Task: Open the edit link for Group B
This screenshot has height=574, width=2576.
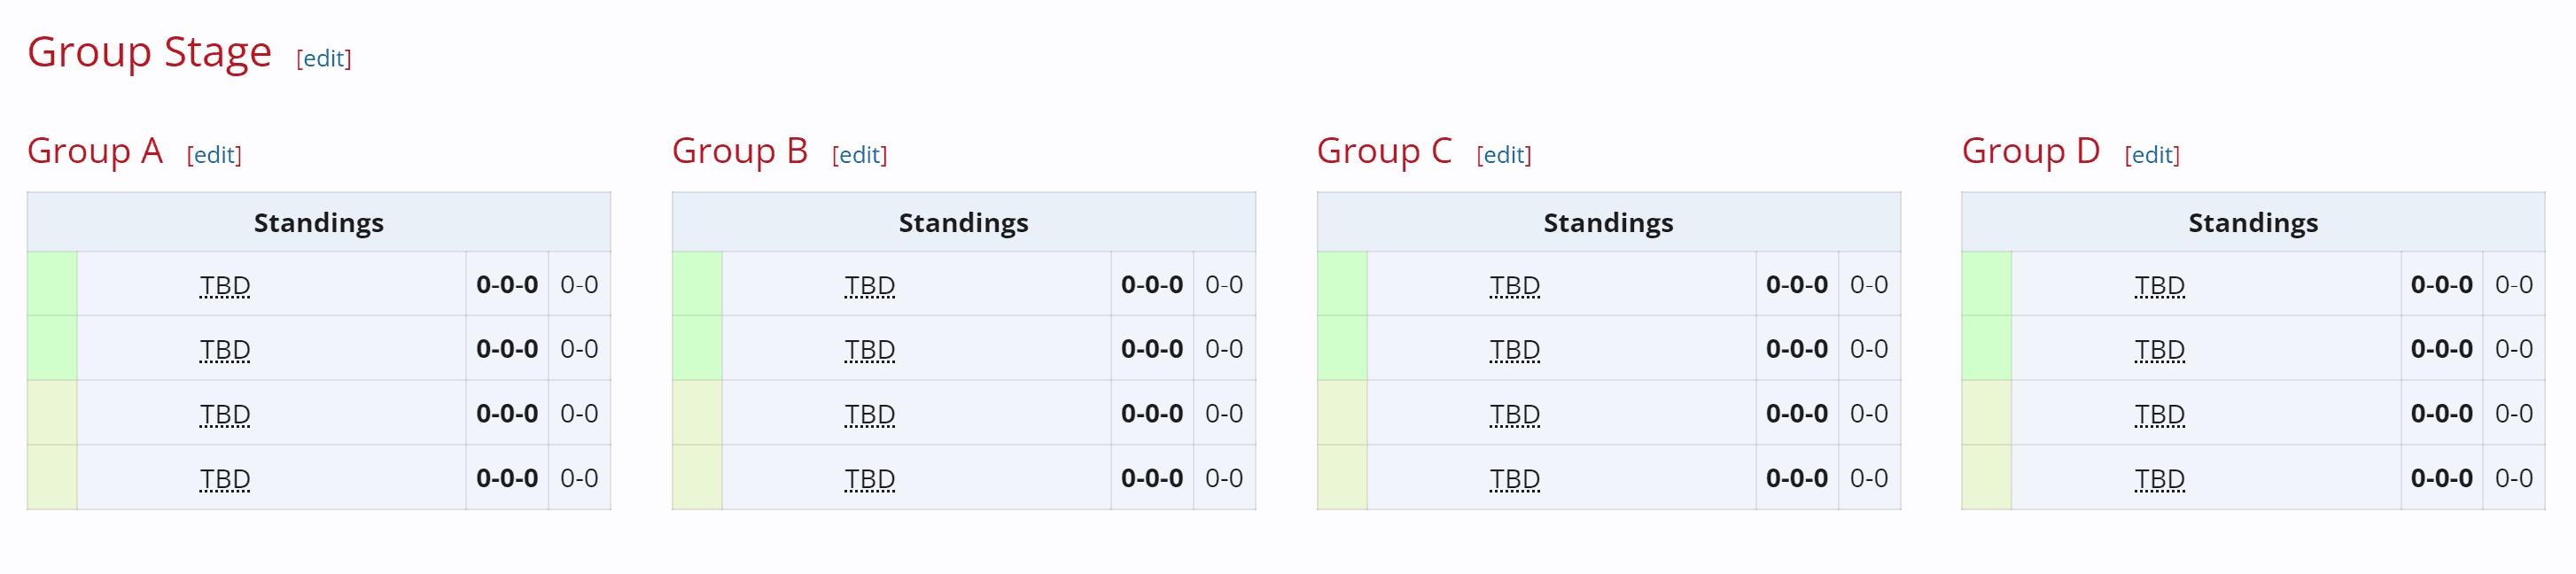Action: pyautogui.click(x=860, y=155)
